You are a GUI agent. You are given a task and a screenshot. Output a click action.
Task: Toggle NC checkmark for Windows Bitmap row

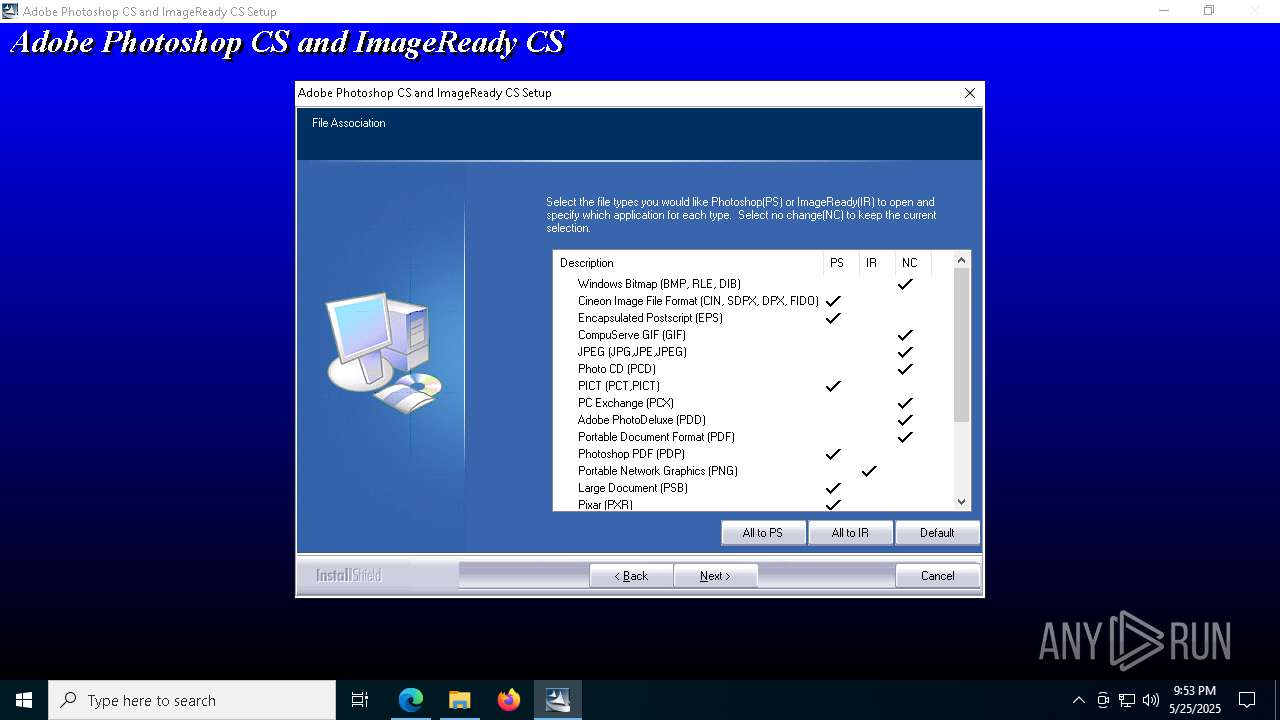point(905,284)
